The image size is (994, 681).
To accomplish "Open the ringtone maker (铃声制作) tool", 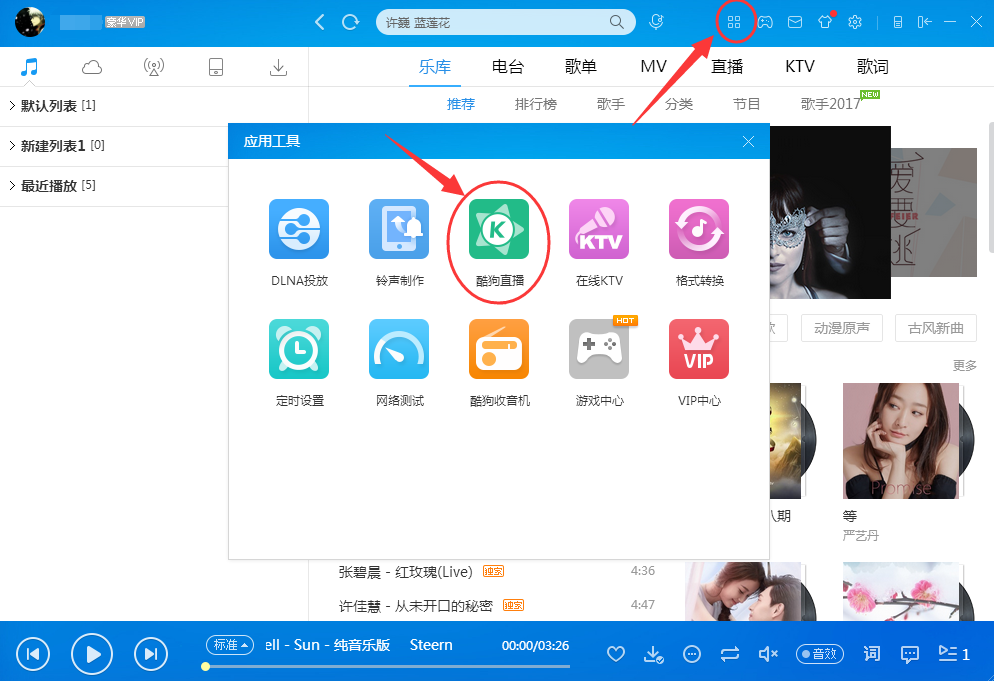I will coord(398,229).
